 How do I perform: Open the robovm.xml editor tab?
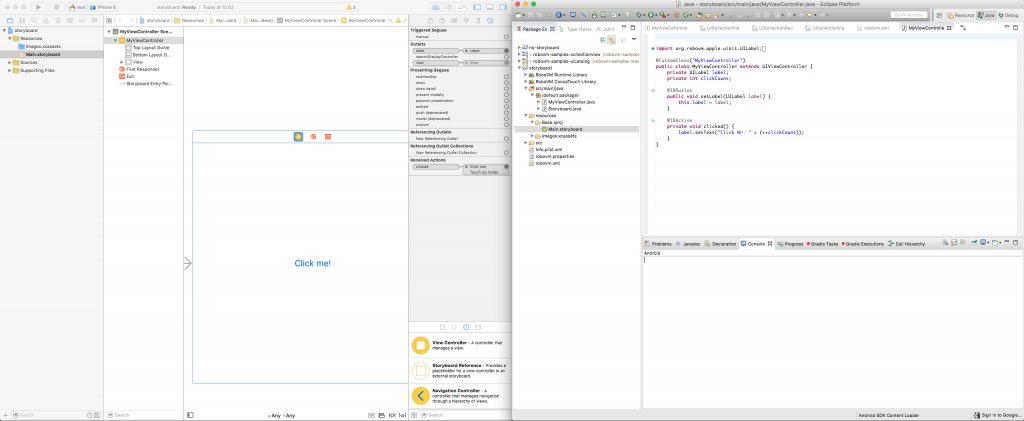tap(876, 28)
